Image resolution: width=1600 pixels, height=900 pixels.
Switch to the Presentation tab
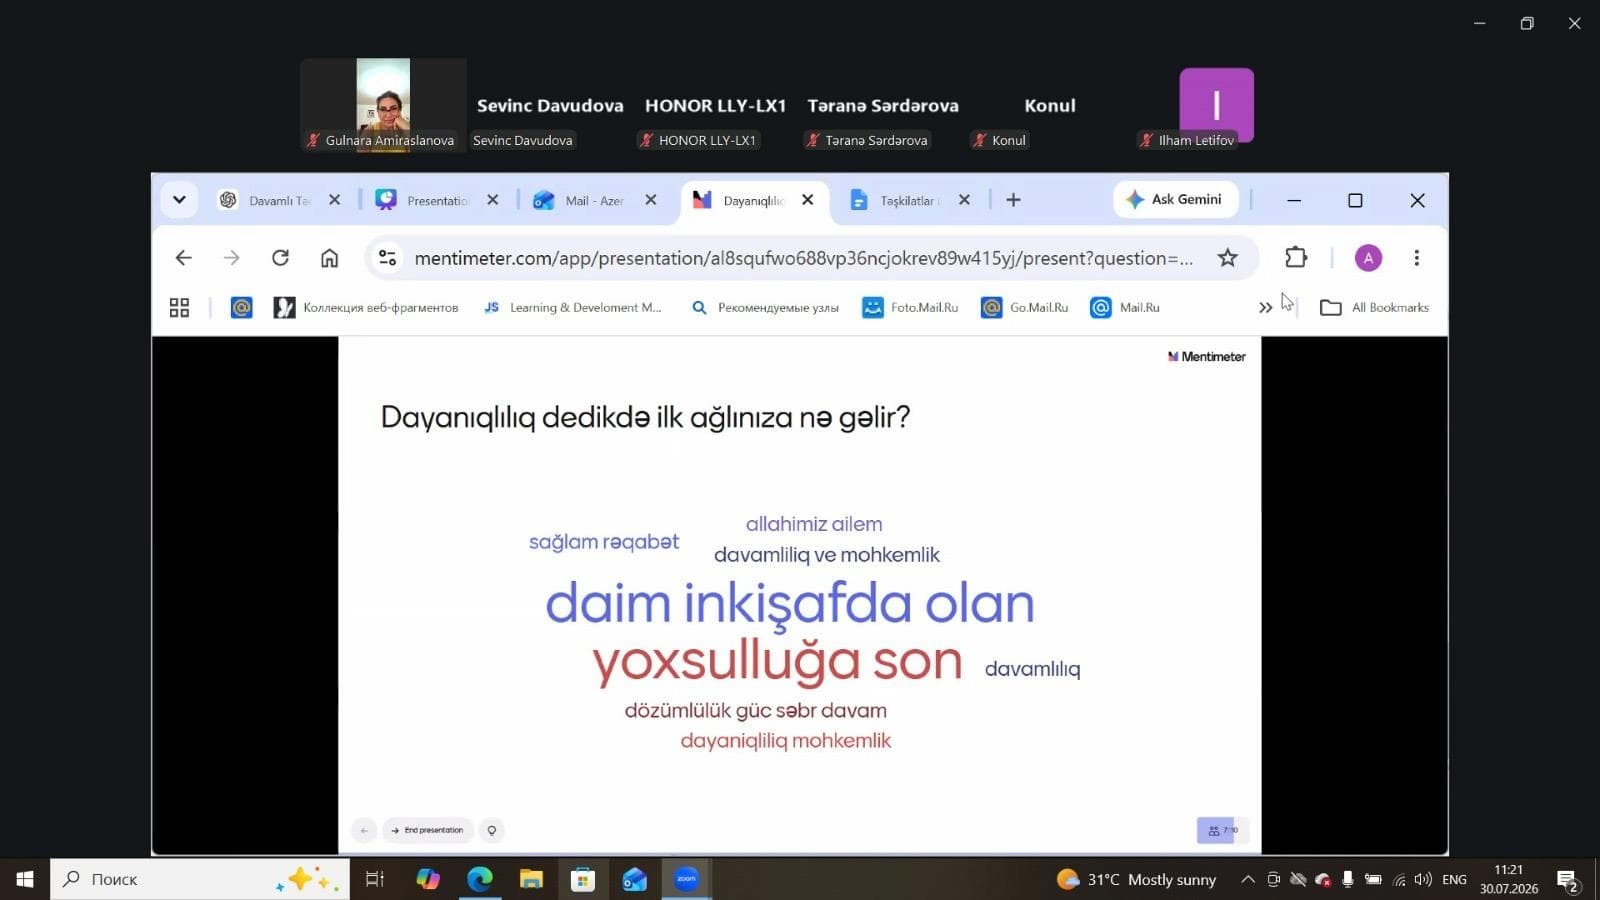coord(436,200)
